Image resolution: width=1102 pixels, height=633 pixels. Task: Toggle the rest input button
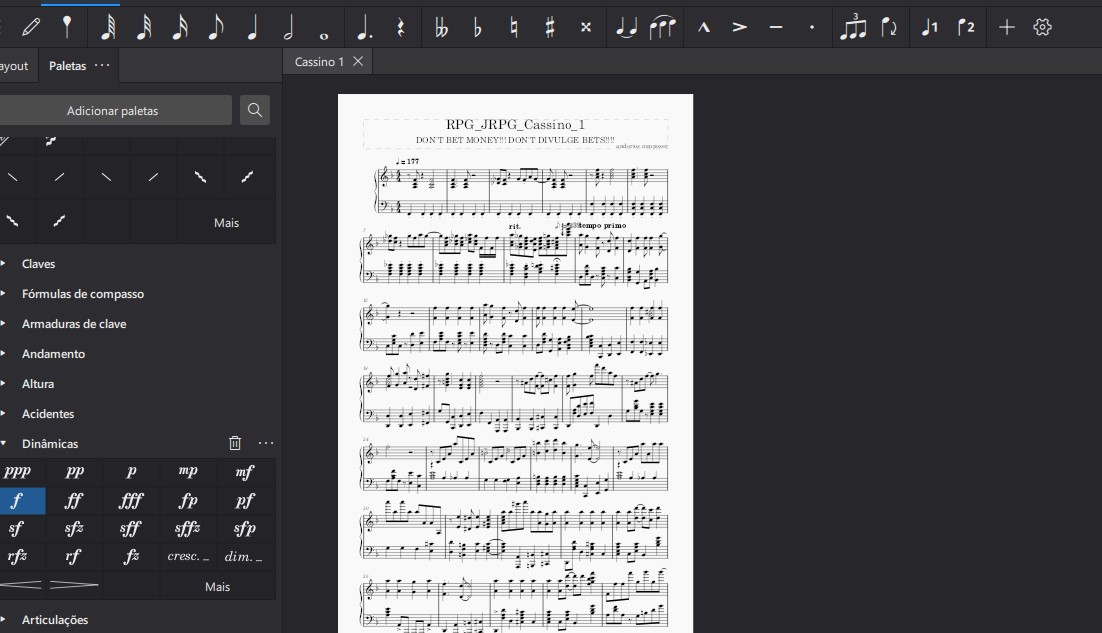click(401, 27)
